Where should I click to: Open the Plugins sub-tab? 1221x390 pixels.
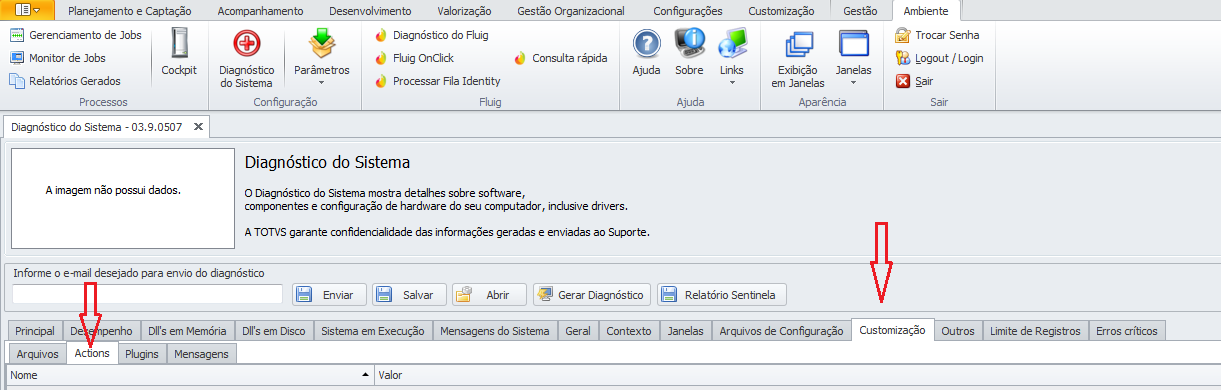pos(142,354)
